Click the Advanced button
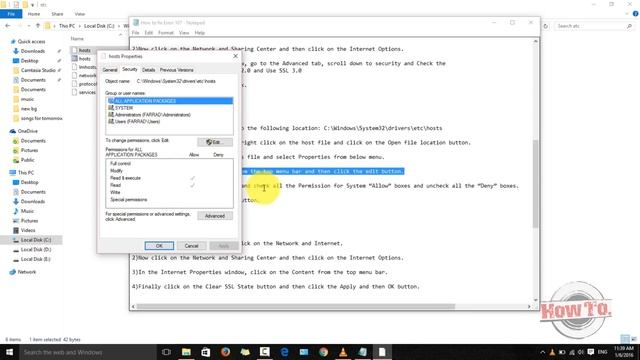This screenshot has width=640, height=360. 215,216
